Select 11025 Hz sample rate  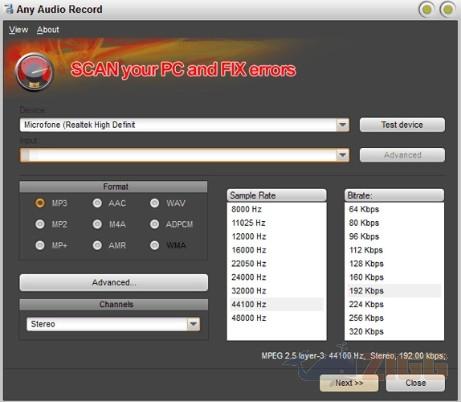tap(277, 223)
